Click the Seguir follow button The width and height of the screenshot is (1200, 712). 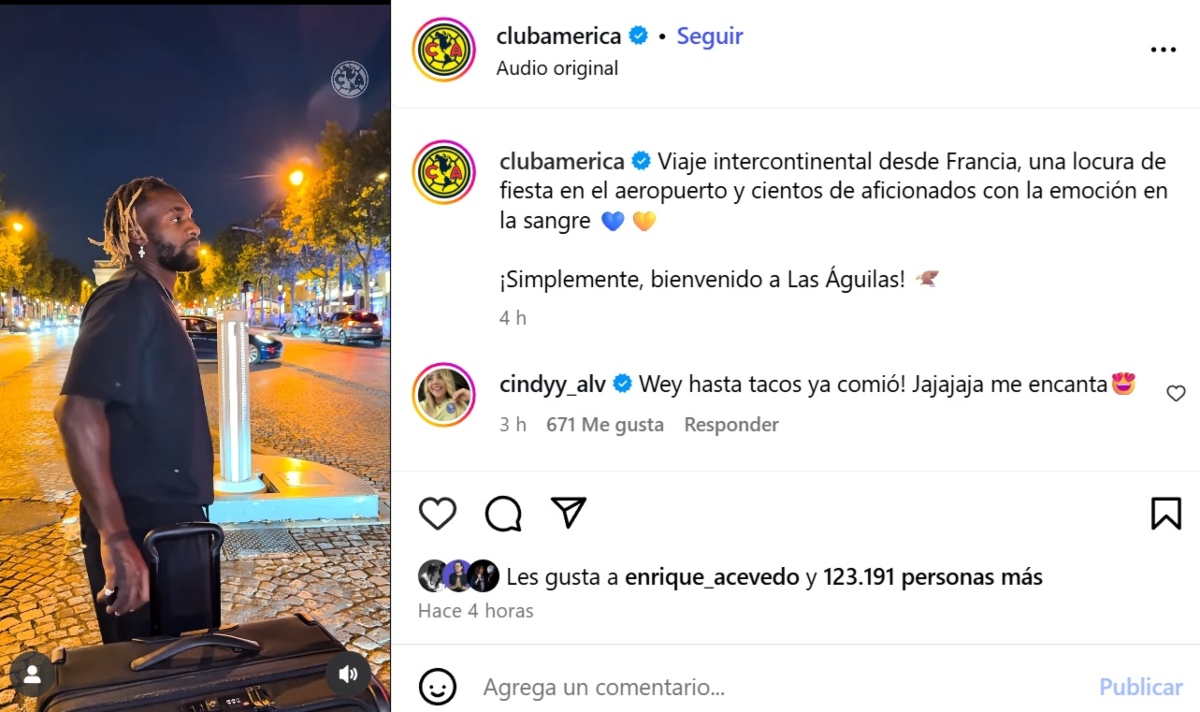(x=710, y=36)
